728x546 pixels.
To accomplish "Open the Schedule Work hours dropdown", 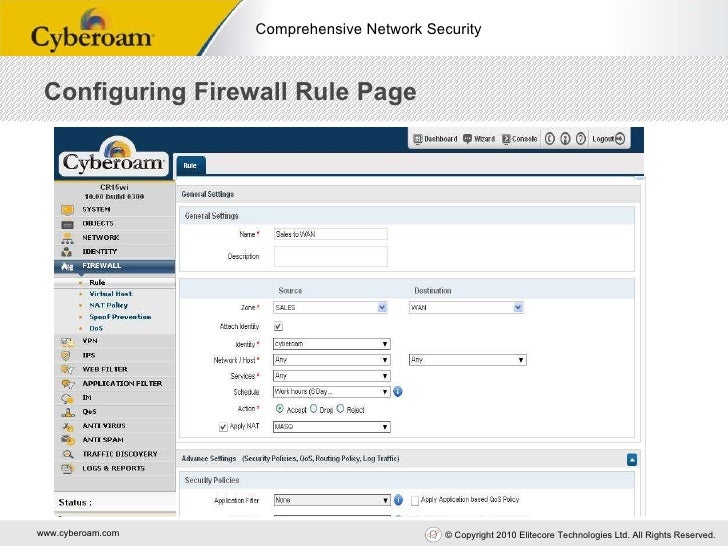I will [332, 392].
